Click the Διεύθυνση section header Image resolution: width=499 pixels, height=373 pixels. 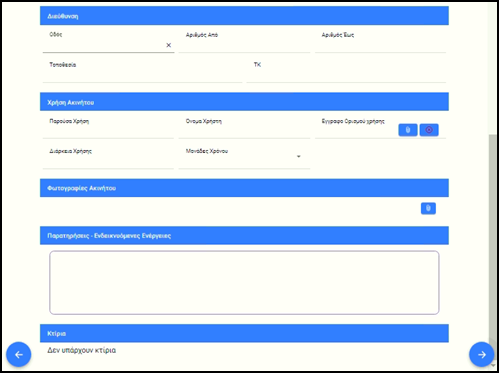tap(244, 16)
